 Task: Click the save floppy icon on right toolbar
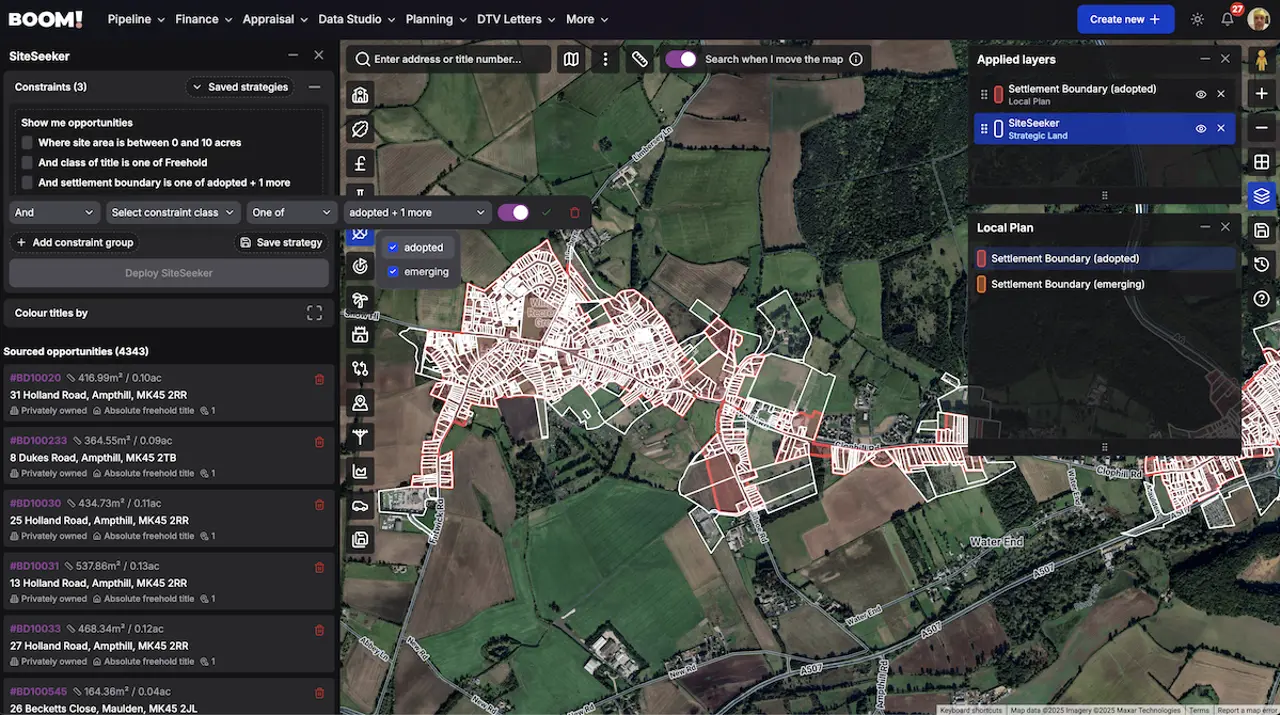[1261, 230]
